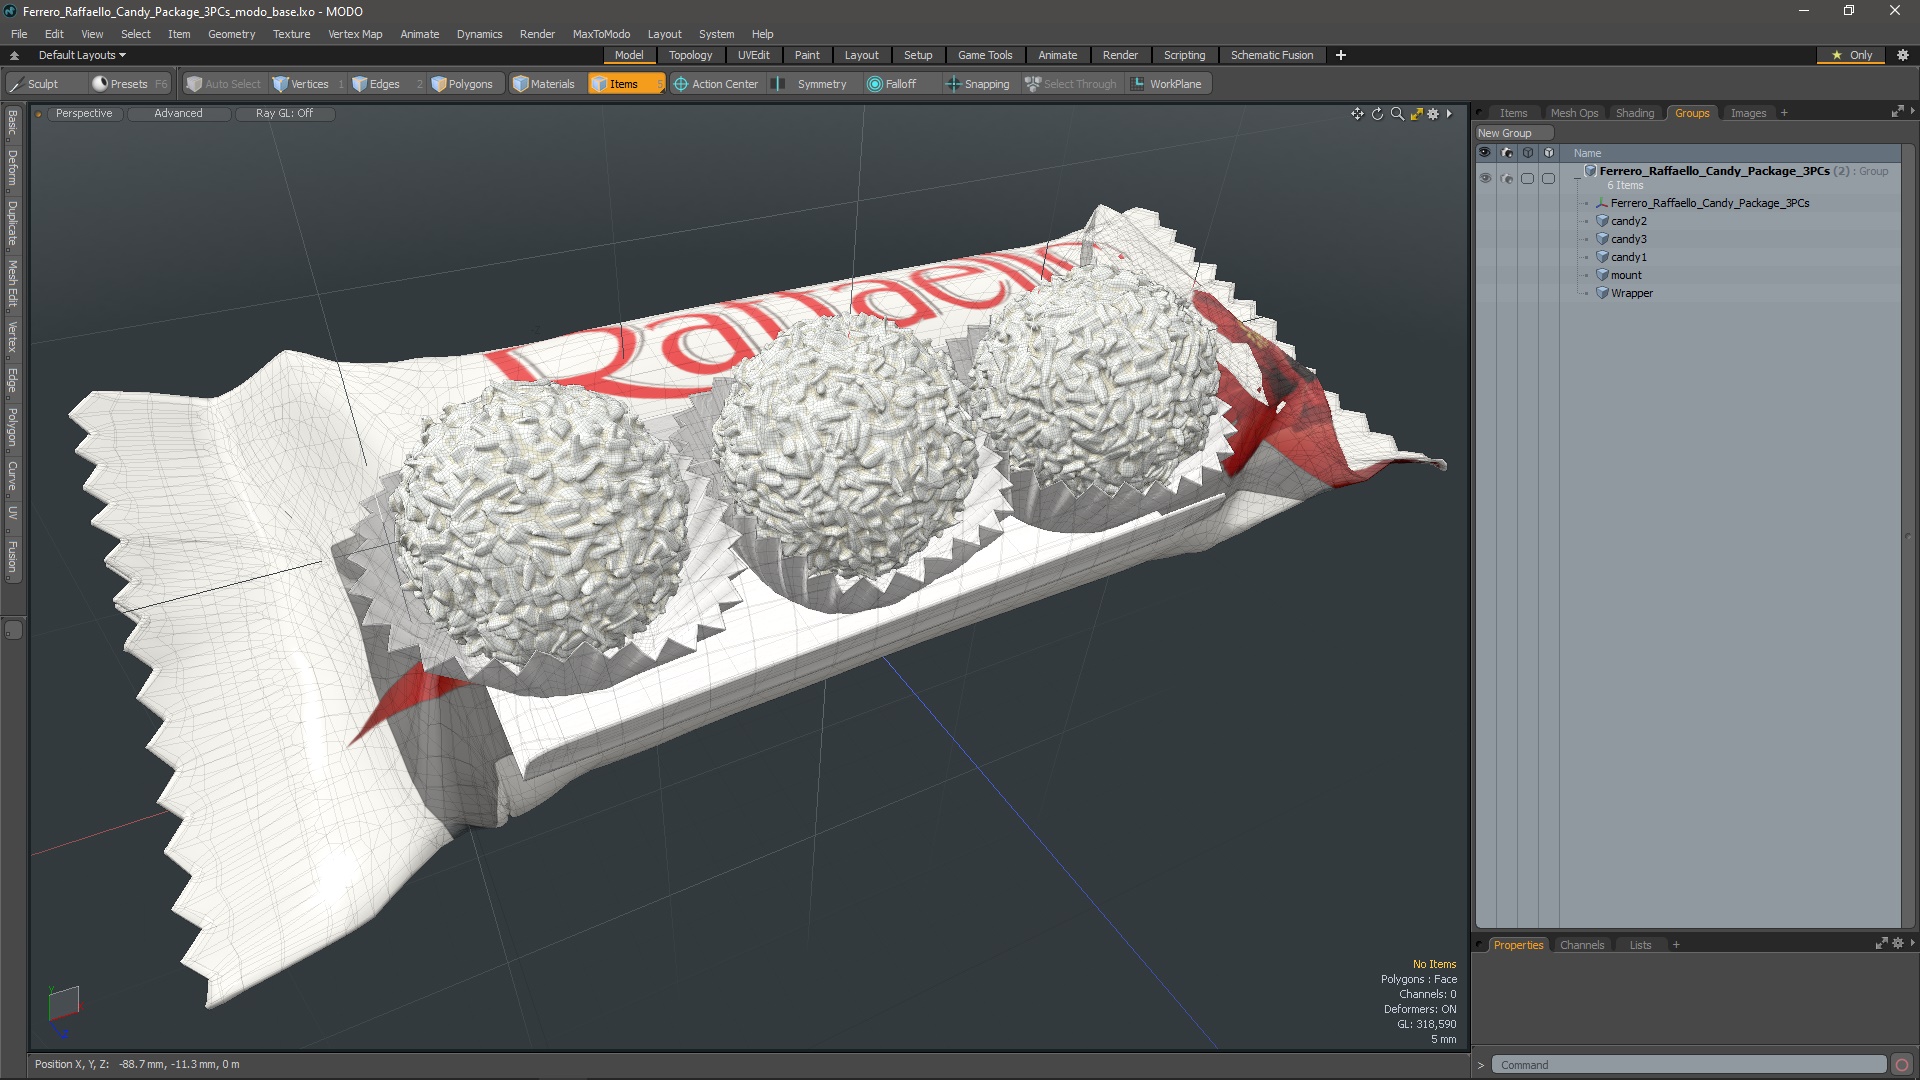Open the Schematic Fusion layout tab
The height and width of the screenshot is (1080, 1920).
click(1272, 55)
